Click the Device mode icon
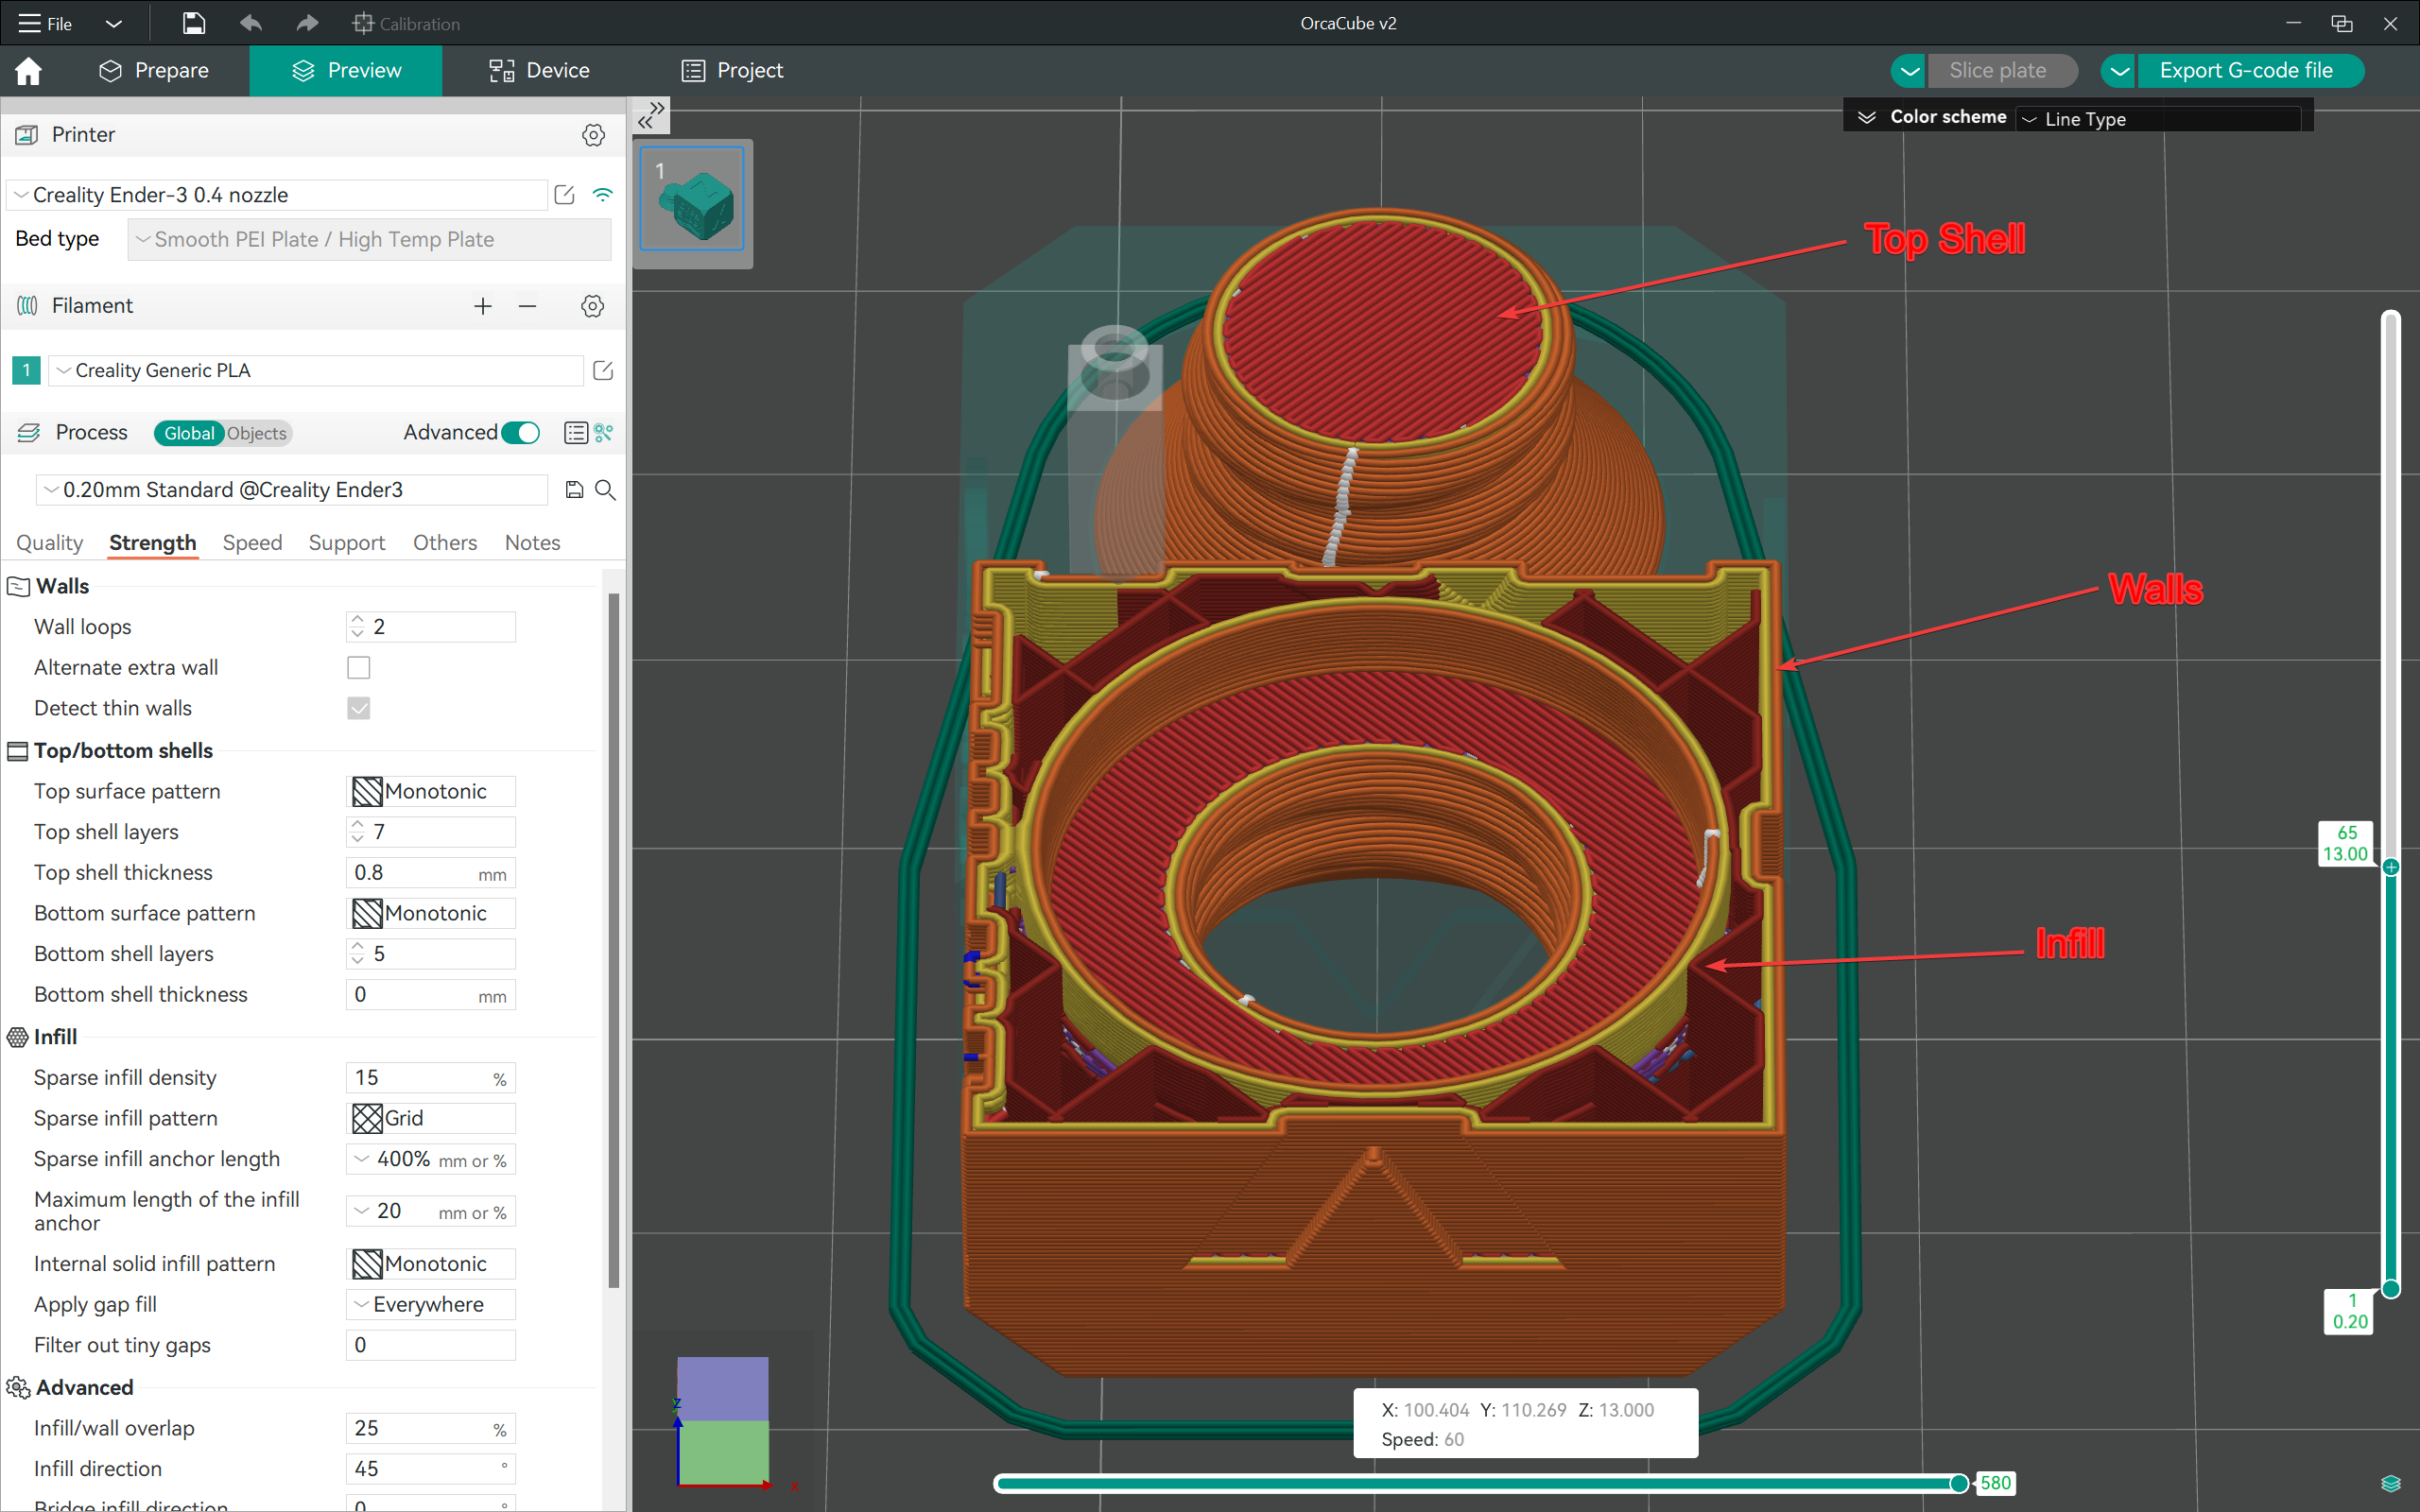 [x=500, y=70]
